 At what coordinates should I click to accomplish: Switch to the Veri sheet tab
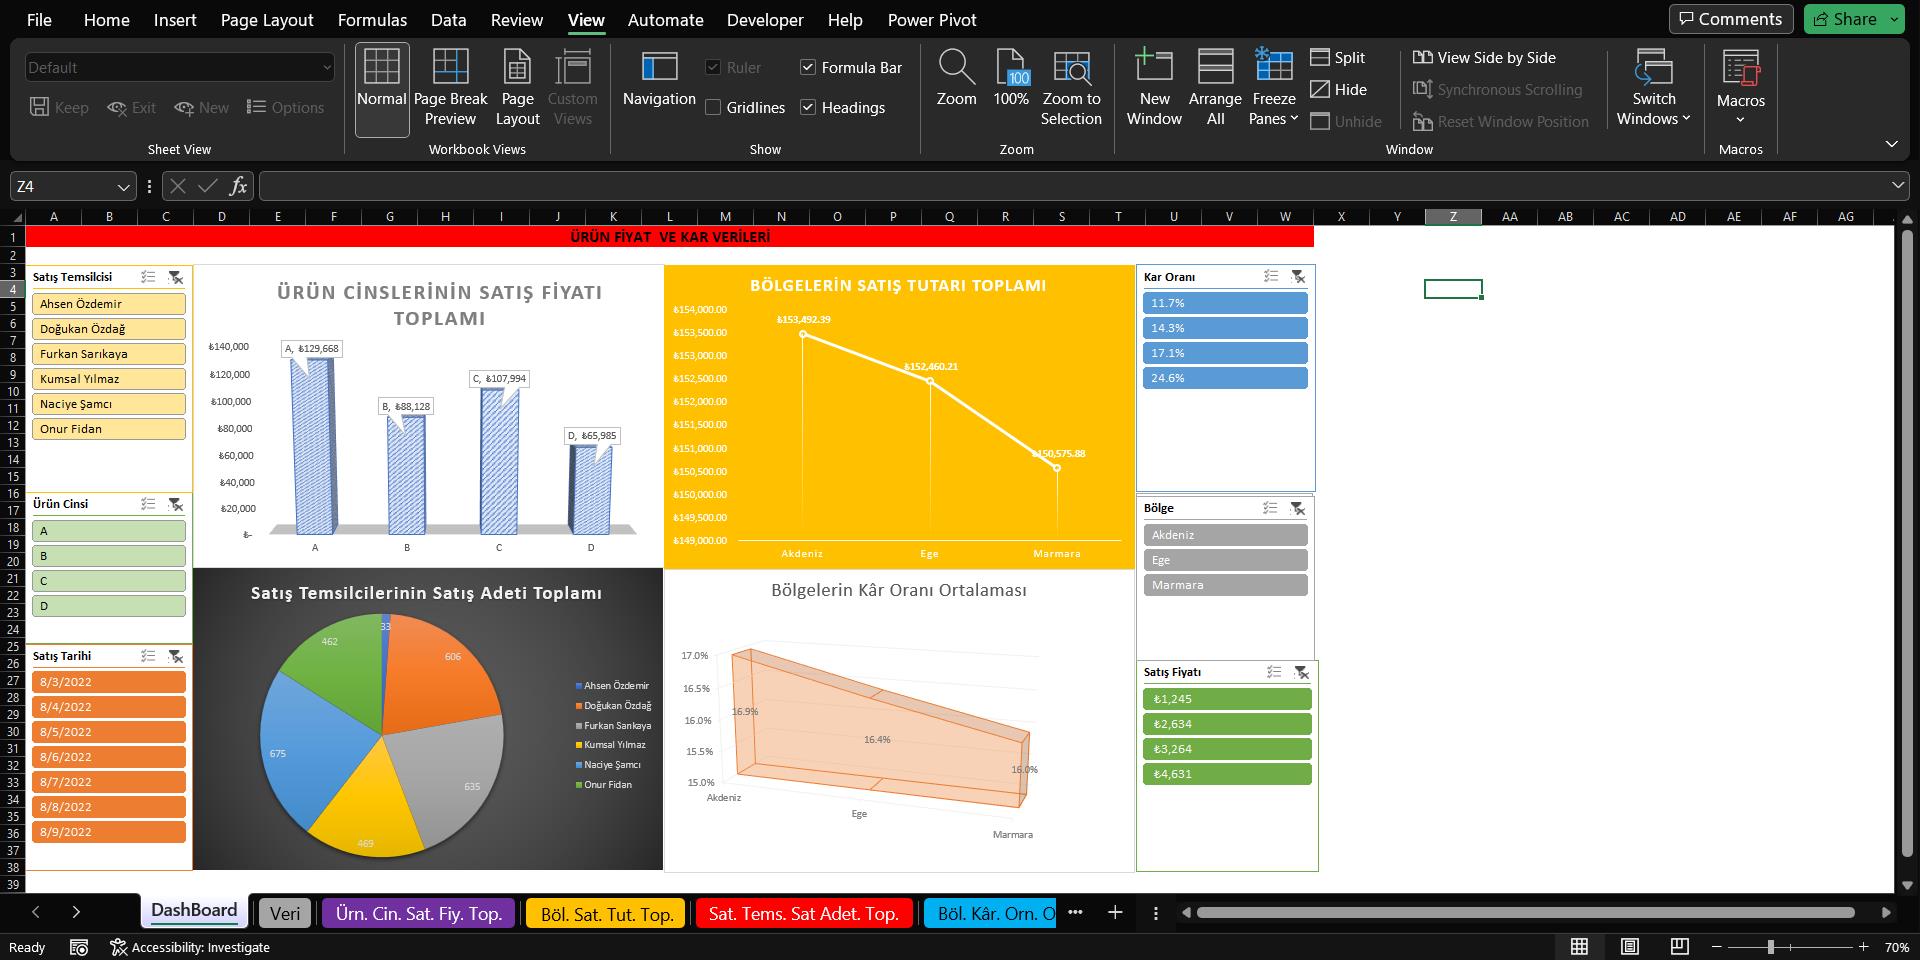285,913
